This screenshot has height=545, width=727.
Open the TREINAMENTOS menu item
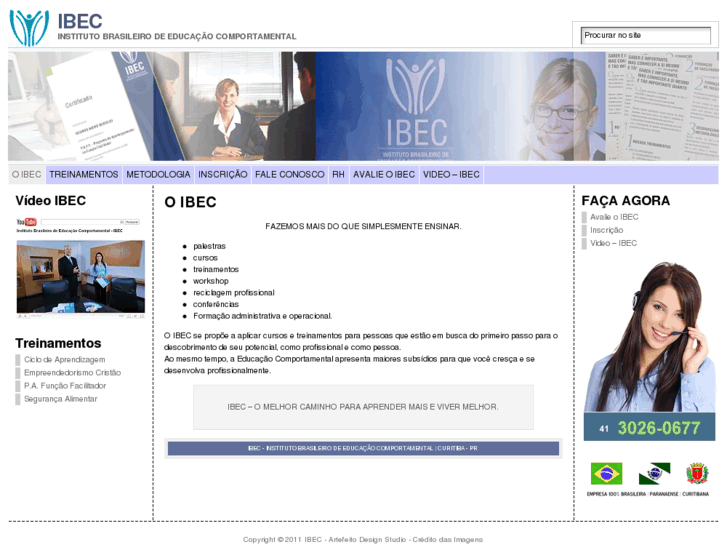[x=84, y=174]
